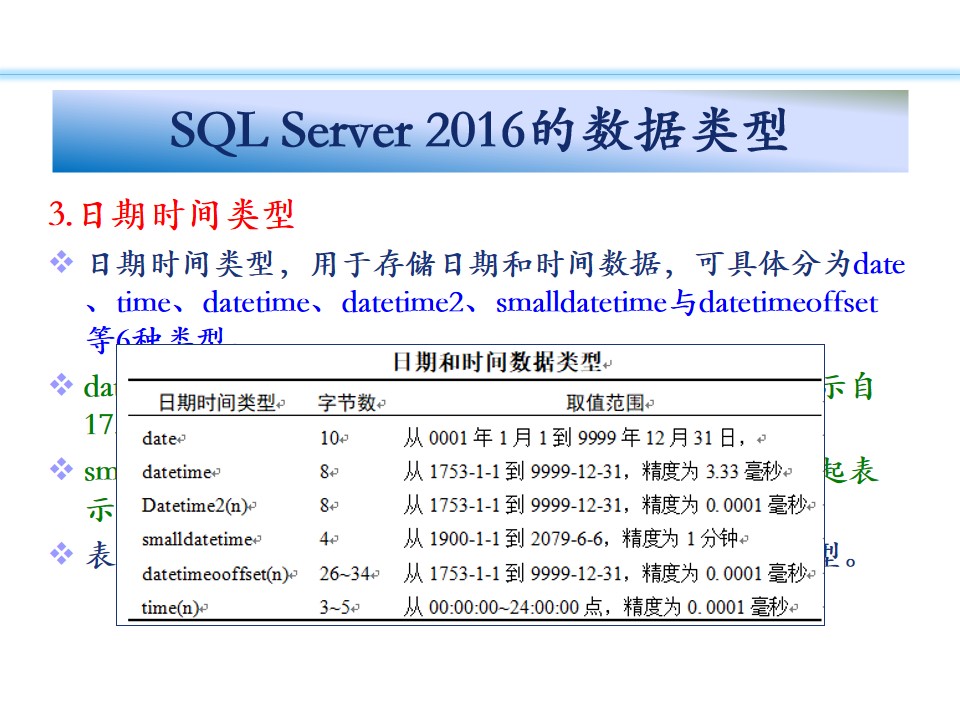Click the byte count '3~5' cell
The height and width of the screenshot is (720, 960).
[x=335, y=607]
